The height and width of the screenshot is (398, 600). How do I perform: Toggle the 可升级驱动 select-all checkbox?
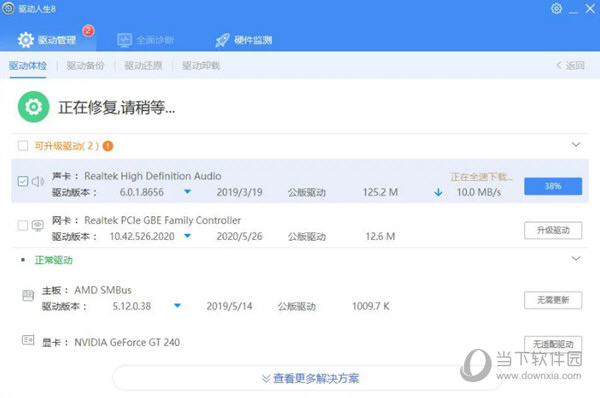click(23, 146)
